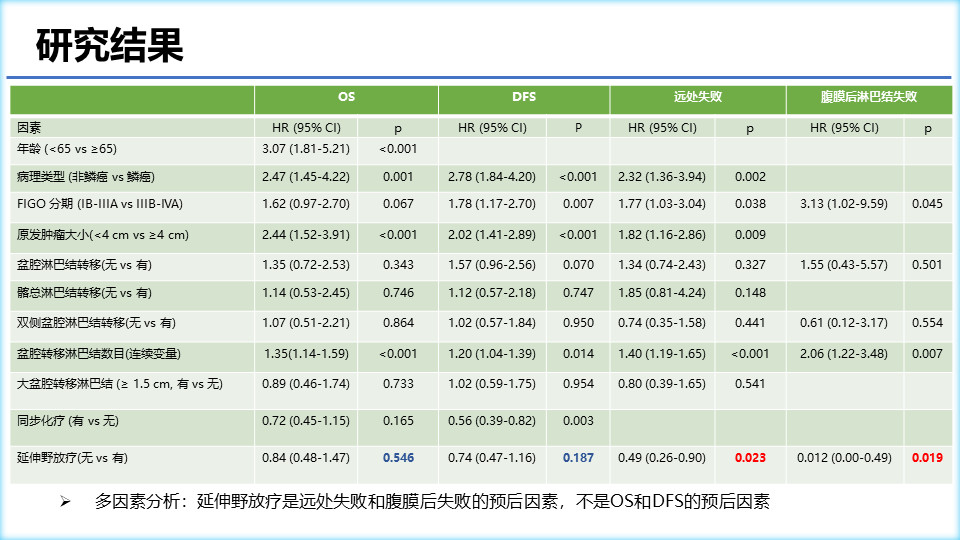Click the 年龄 (<65 vs ≥65) row label
The image size is (960, 540).
tap(67, 149)
